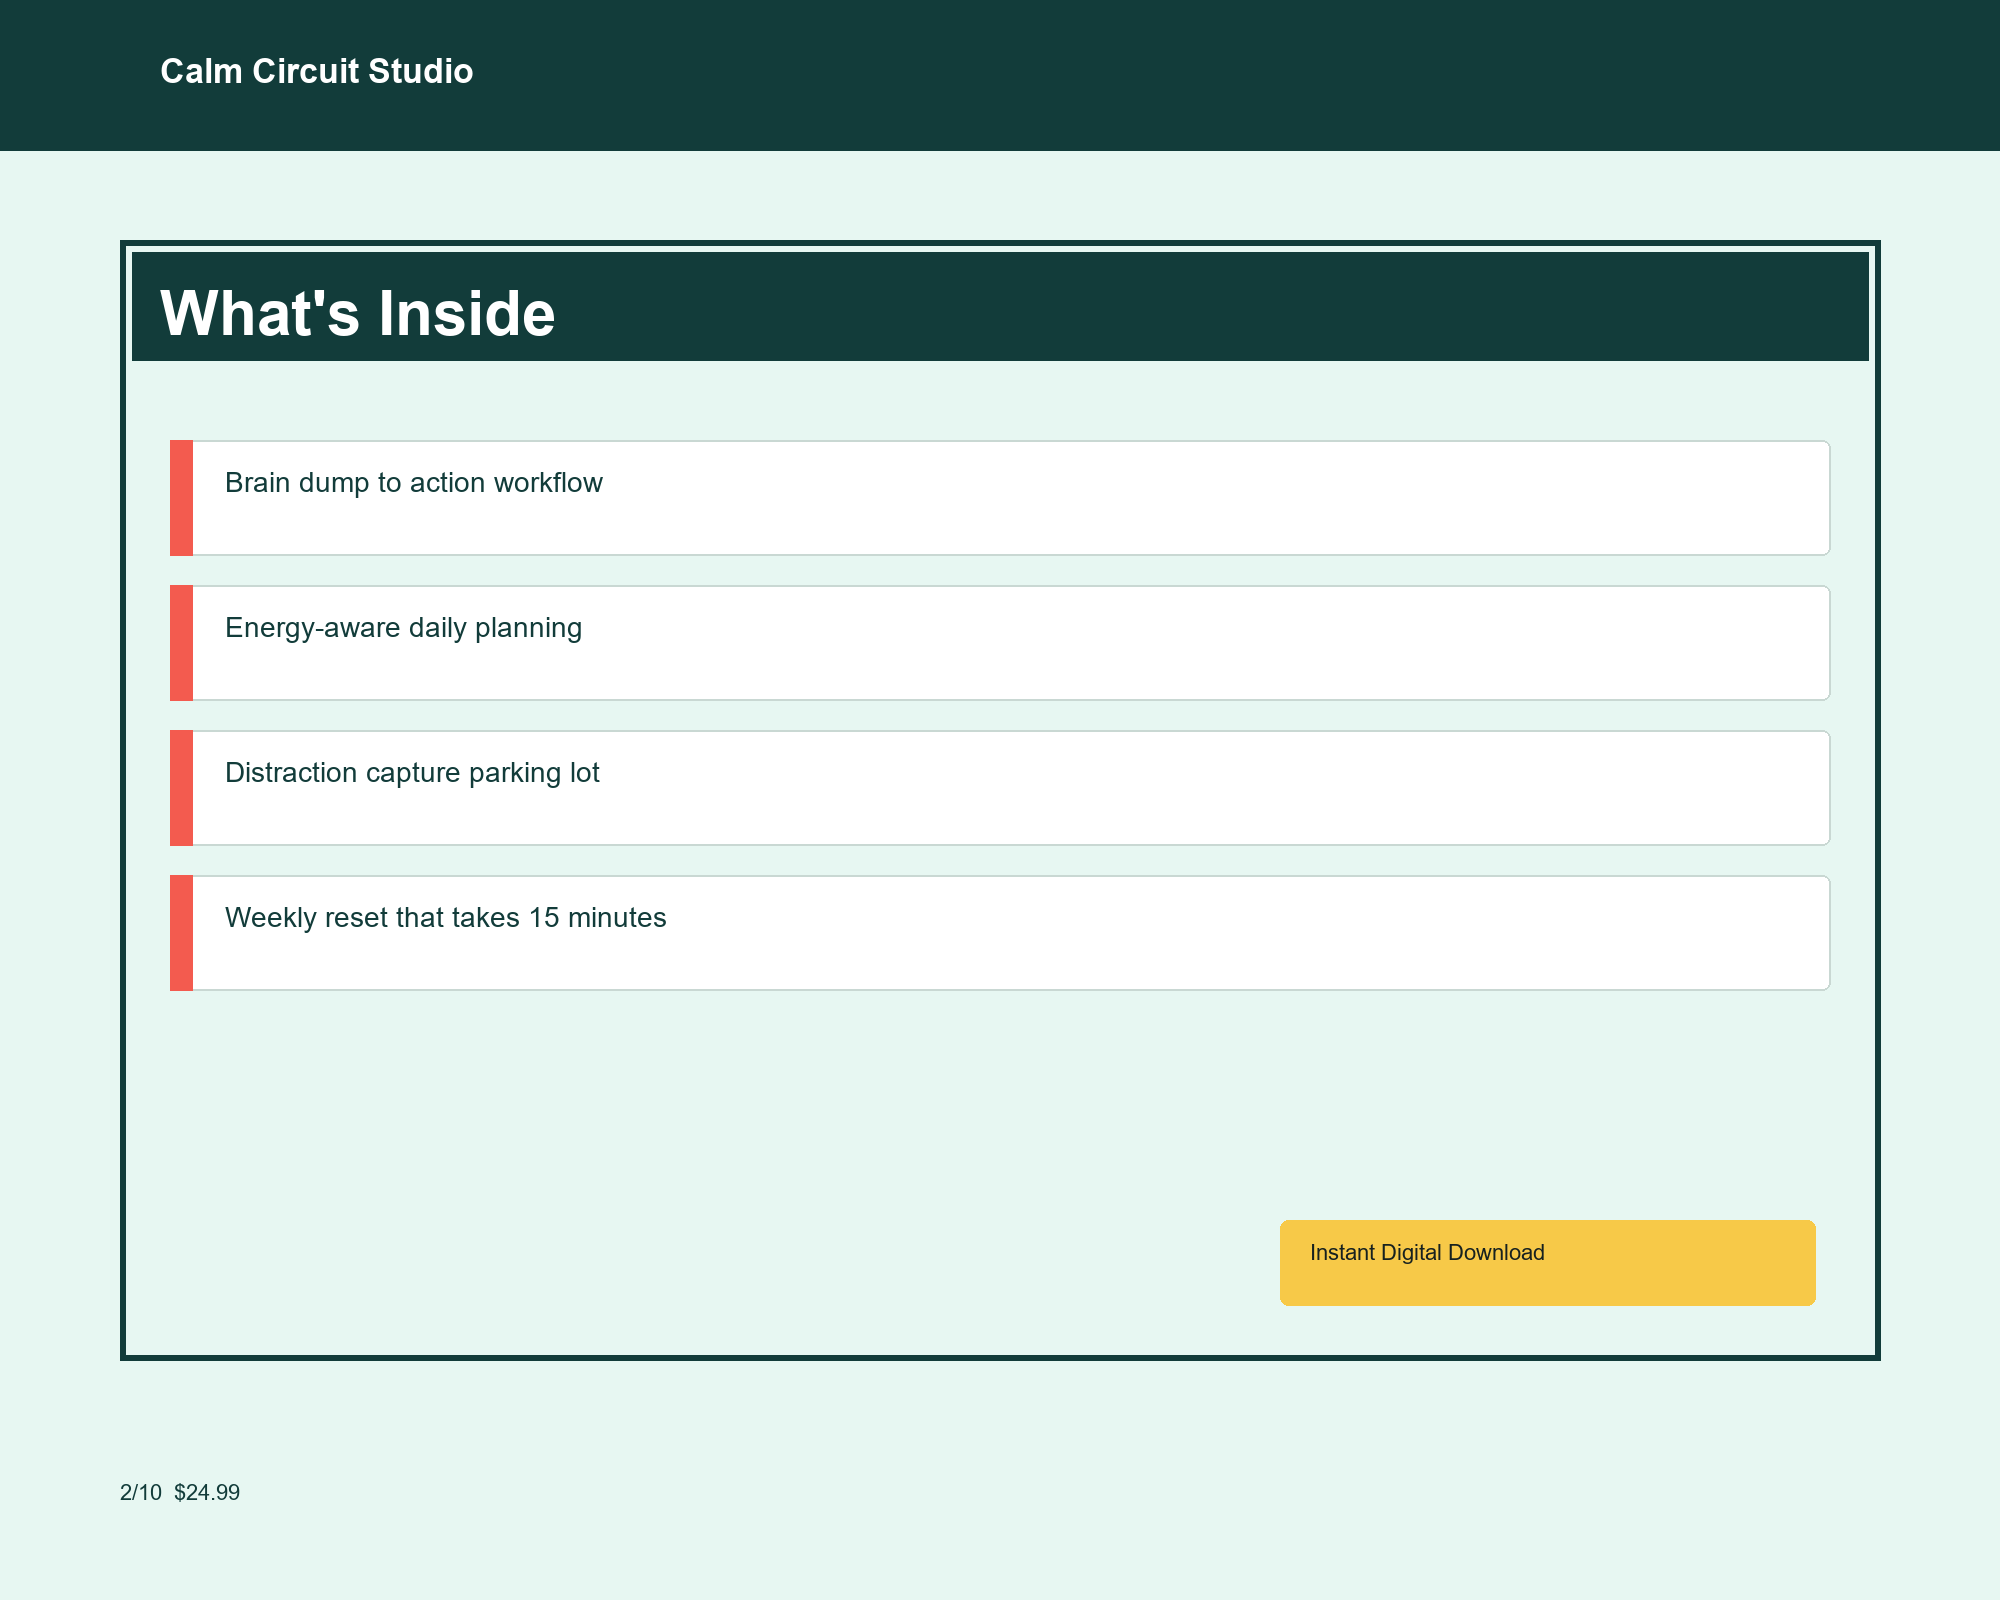Select the red accent bar beside Brain dump

[181, 496]
